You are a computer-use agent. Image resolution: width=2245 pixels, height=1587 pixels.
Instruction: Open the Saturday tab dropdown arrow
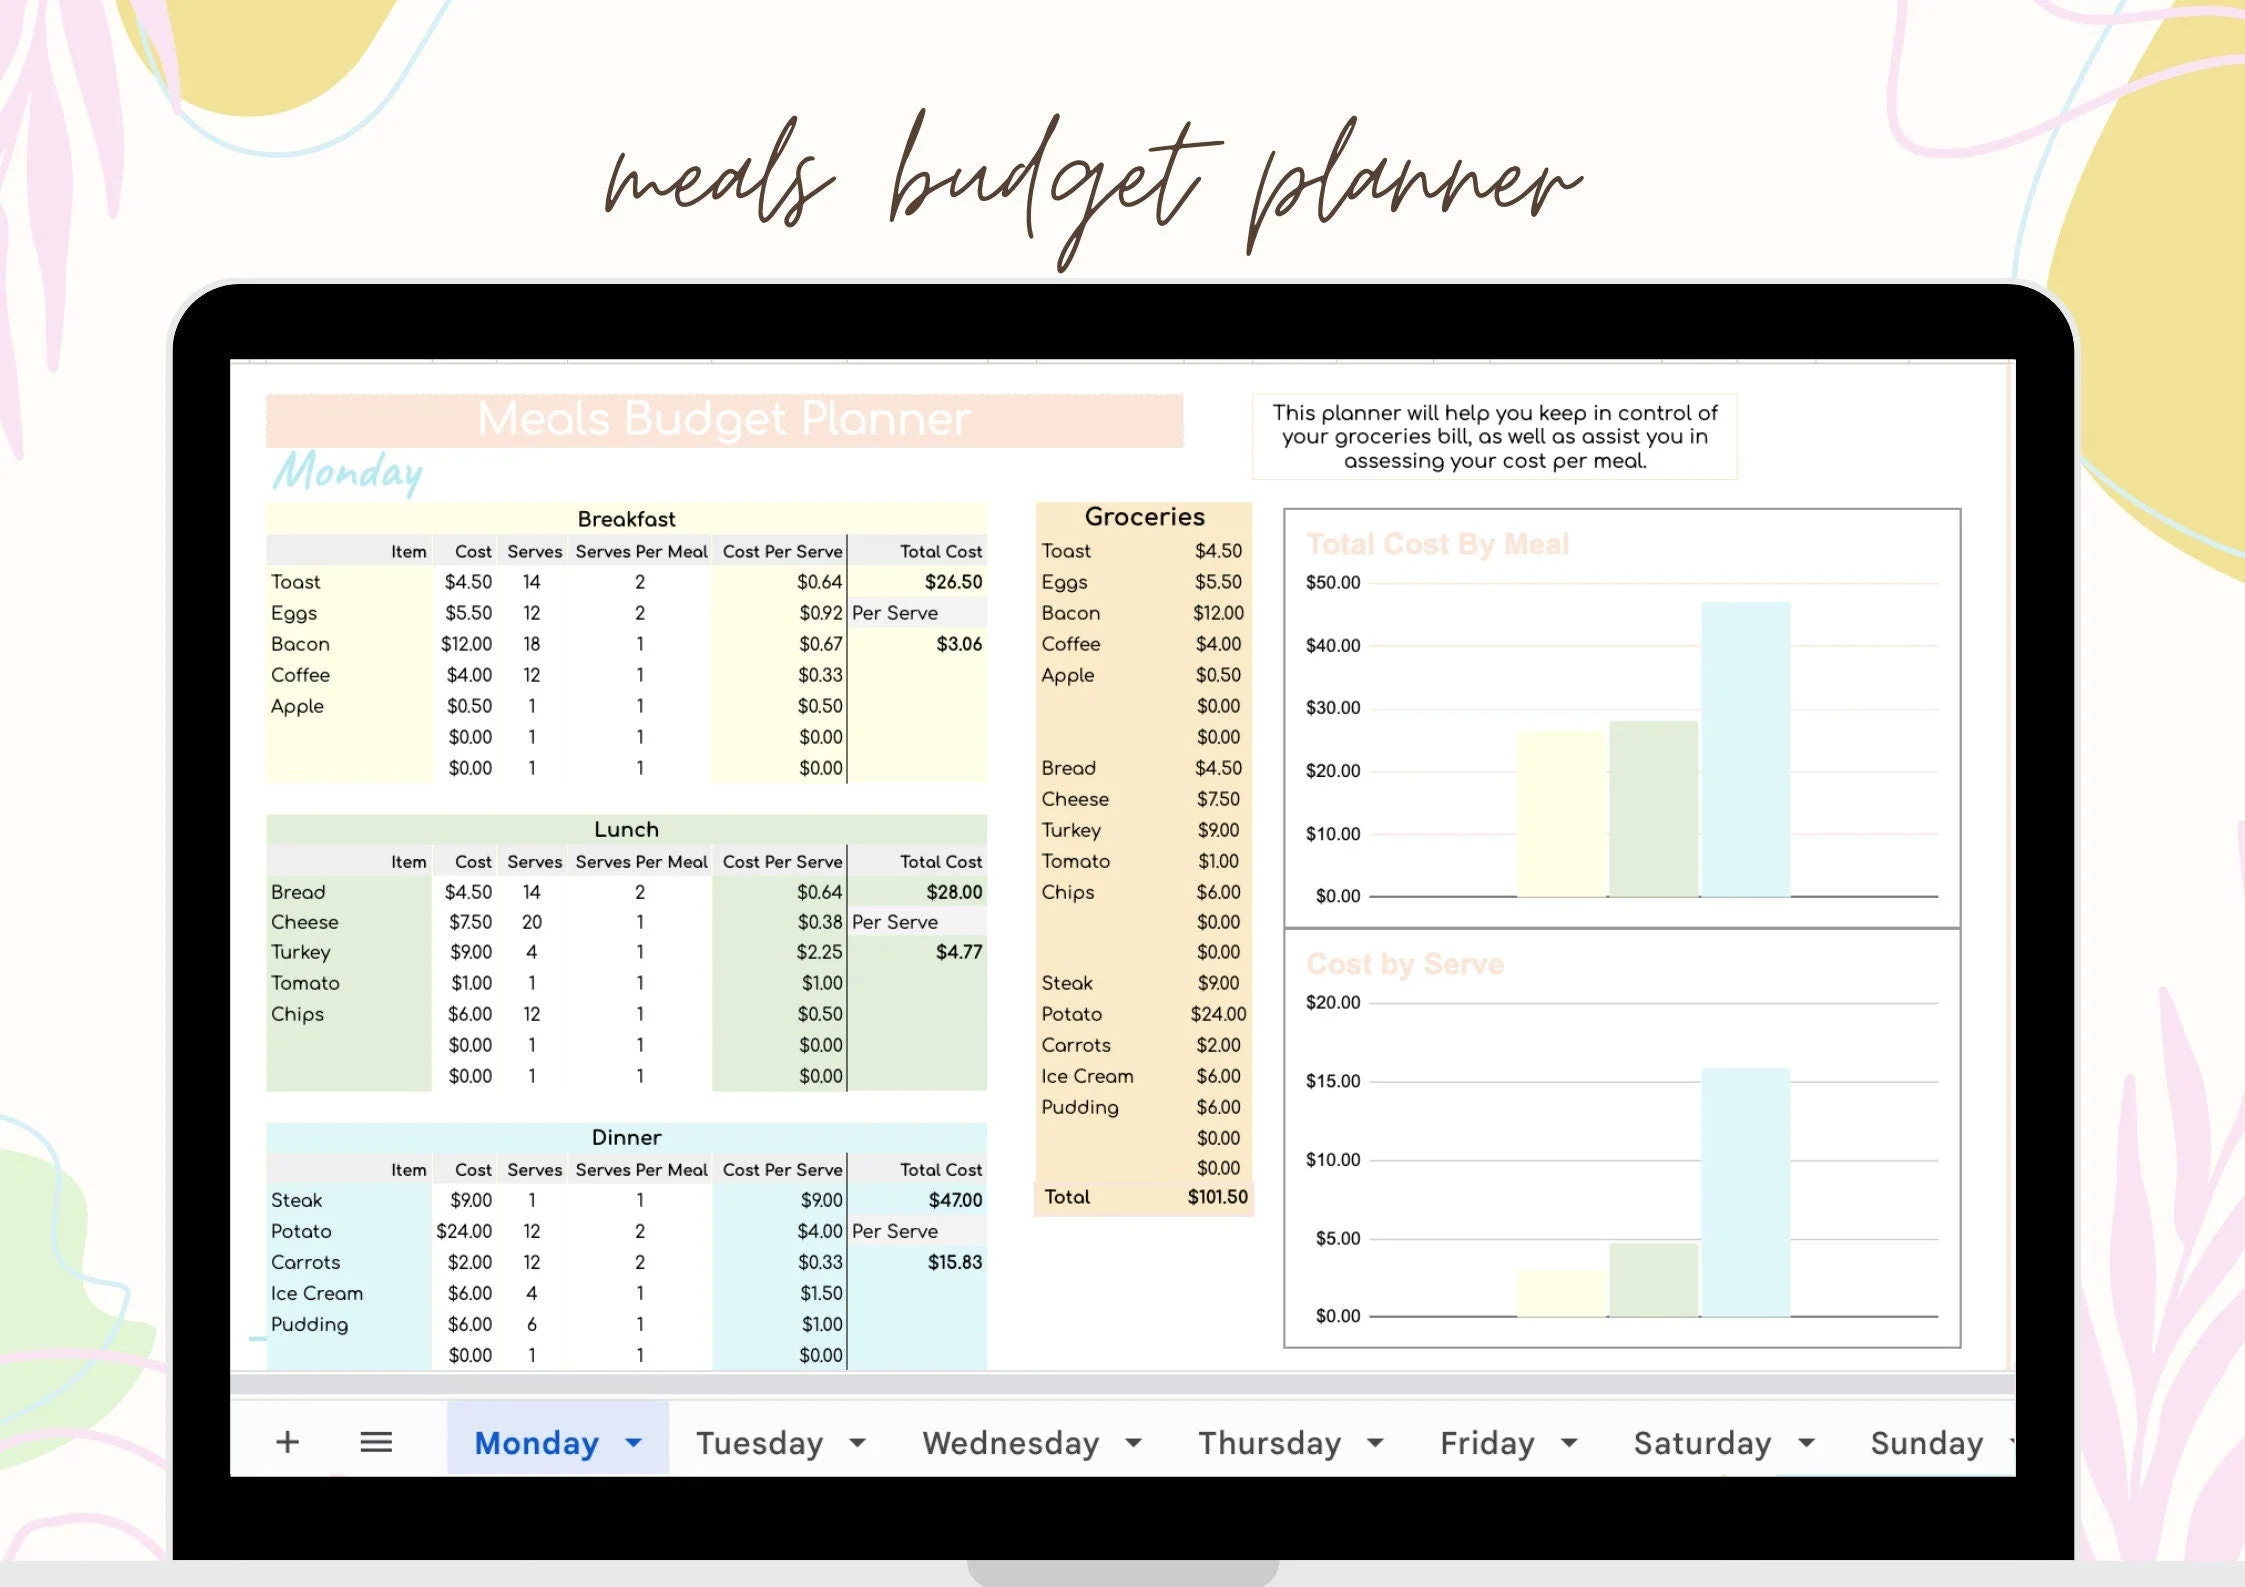pyautogui.click(x=1806, y=1443)
